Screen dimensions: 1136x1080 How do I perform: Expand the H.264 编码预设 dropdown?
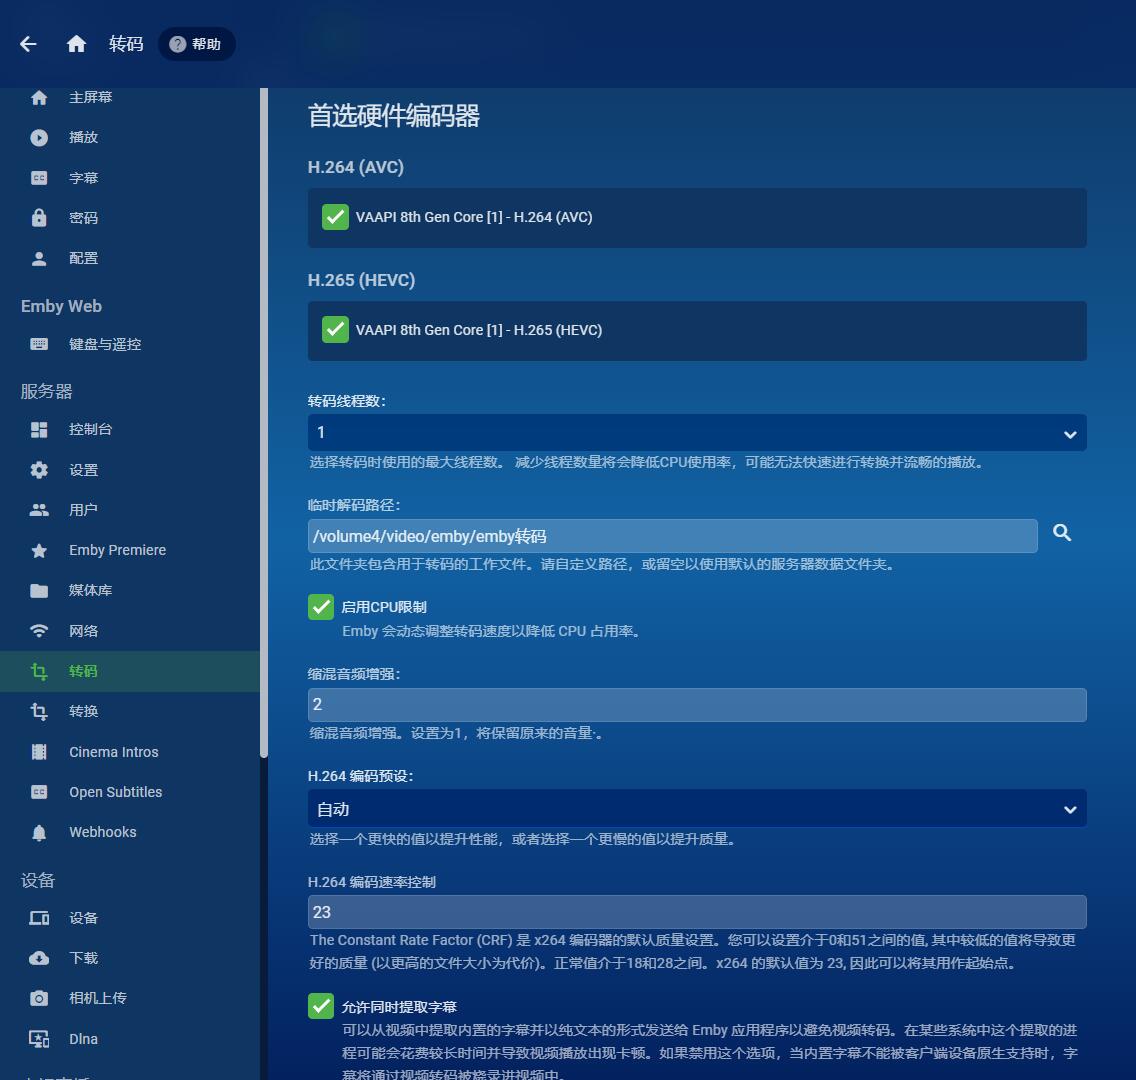[x=696, y=809]
